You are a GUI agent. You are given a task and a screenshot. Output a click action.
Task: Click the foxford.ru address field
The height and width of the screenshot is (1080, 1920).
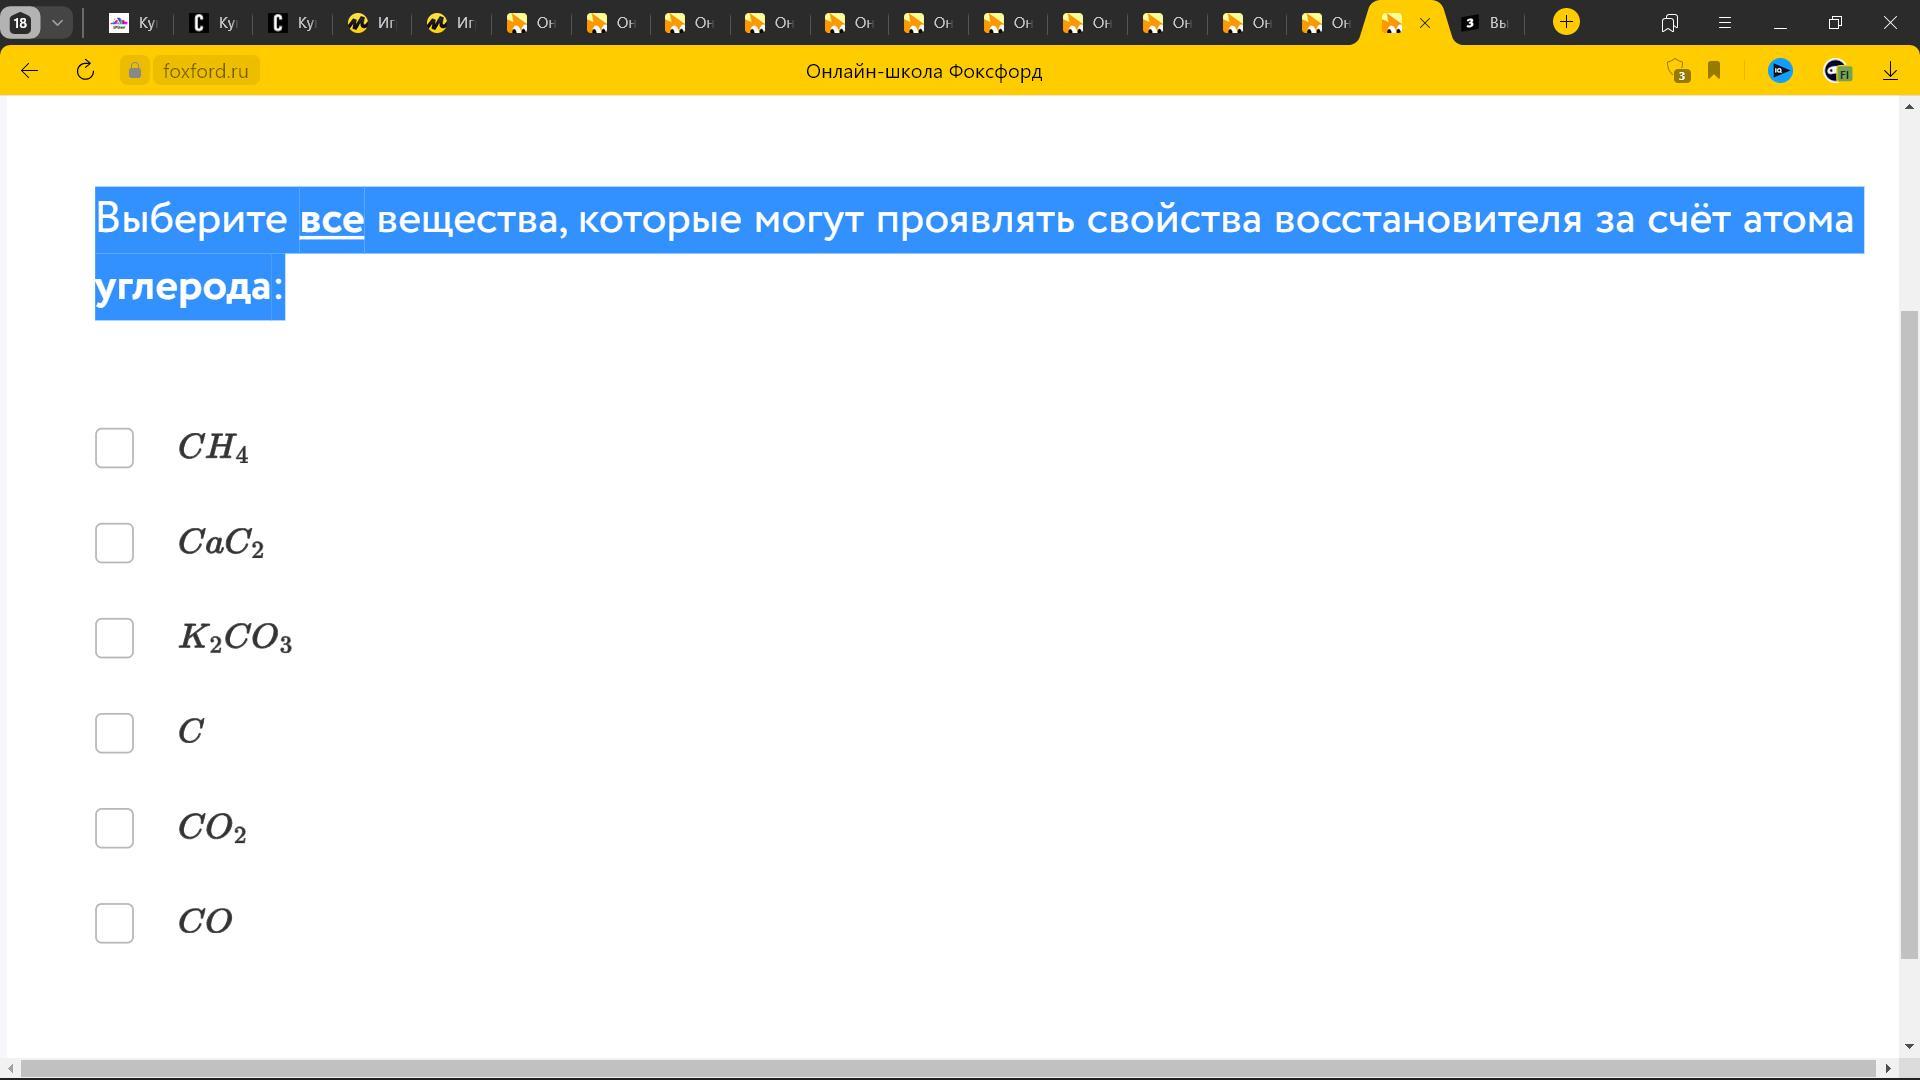pyautogui.click(x=205, y=71)
